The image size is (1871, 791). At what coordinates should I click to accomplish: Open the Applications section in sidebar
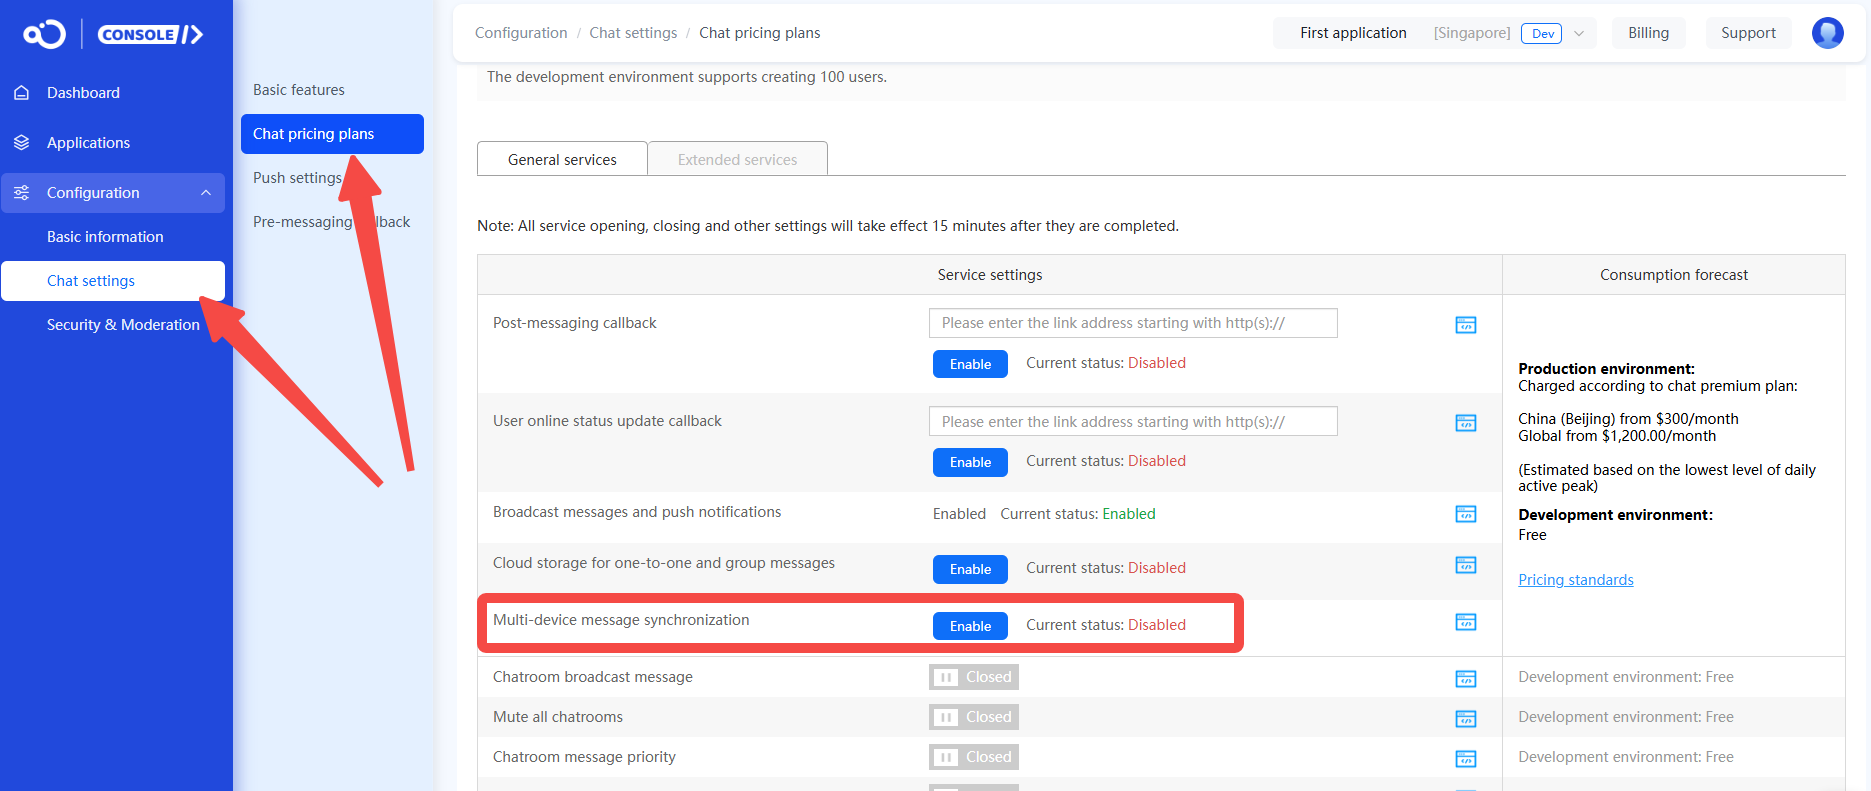pyautogui.click(x=88, y=143)
